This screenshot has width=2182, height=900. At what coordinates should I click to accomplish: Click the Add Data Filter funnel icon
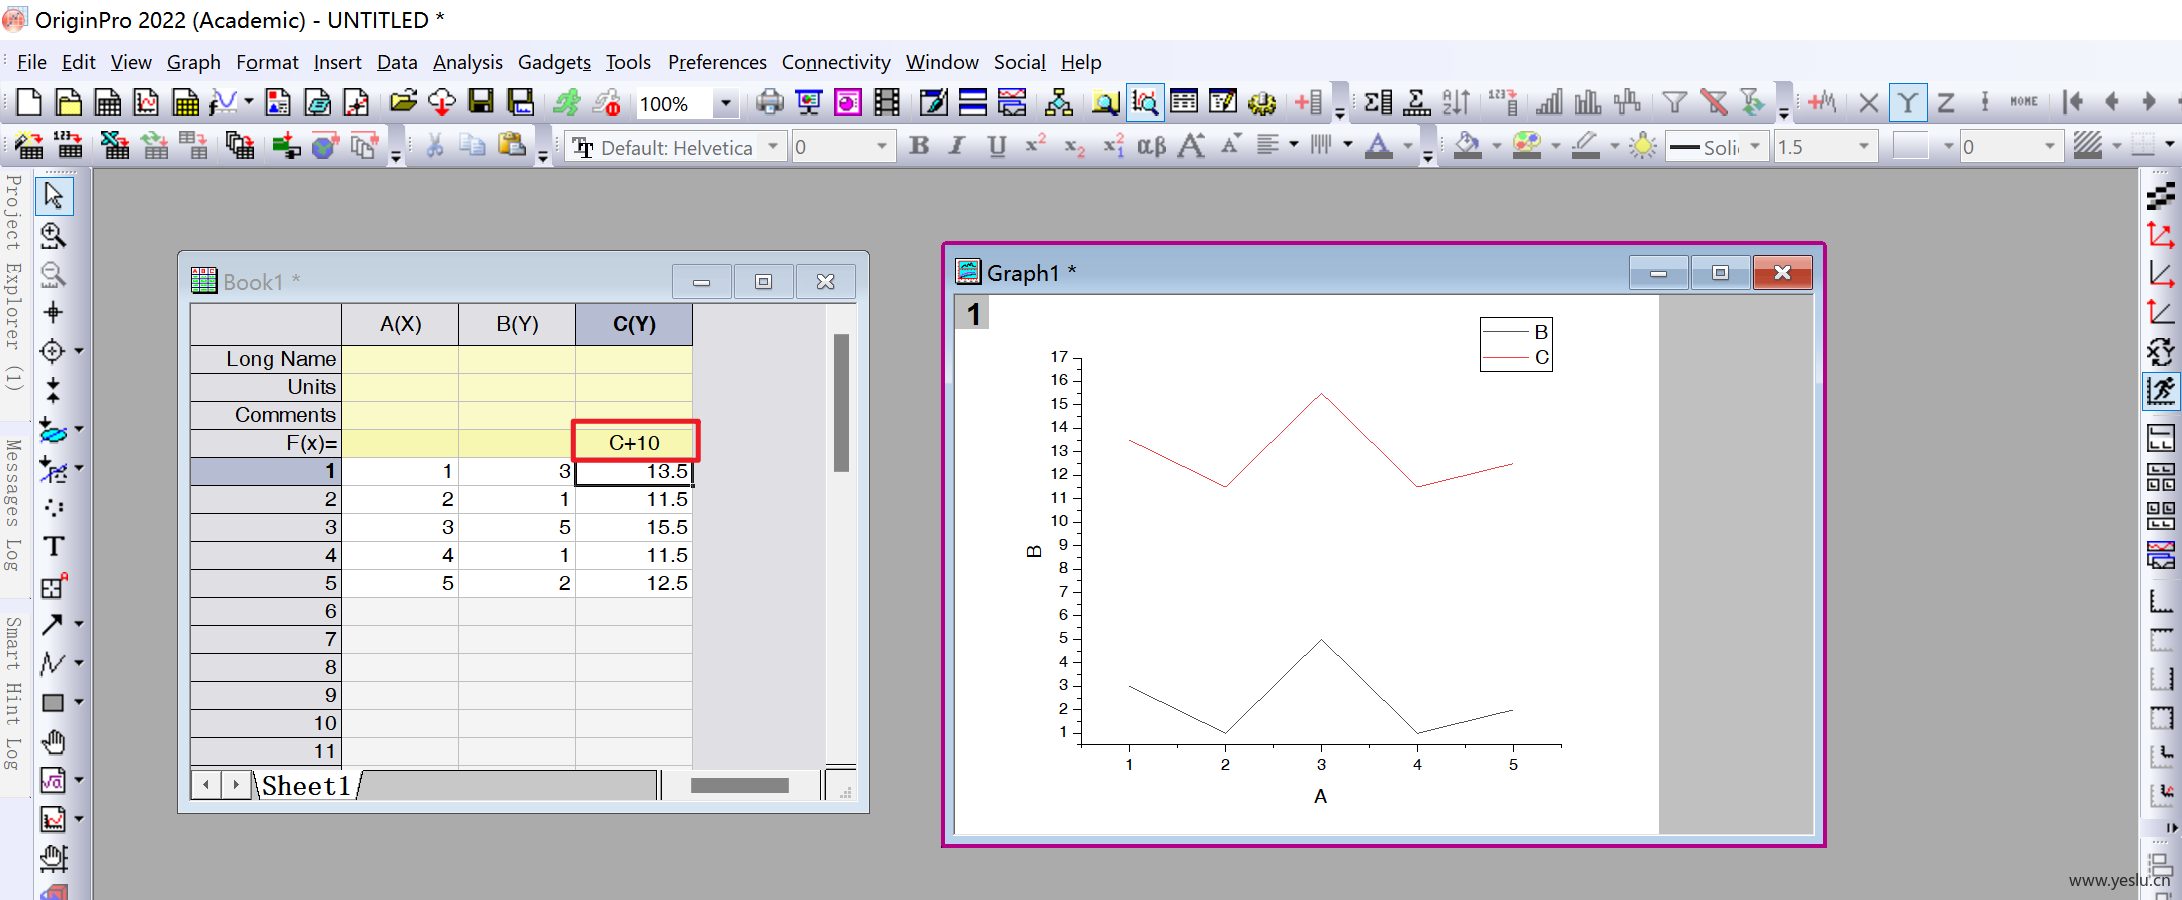coord(1674,102)
